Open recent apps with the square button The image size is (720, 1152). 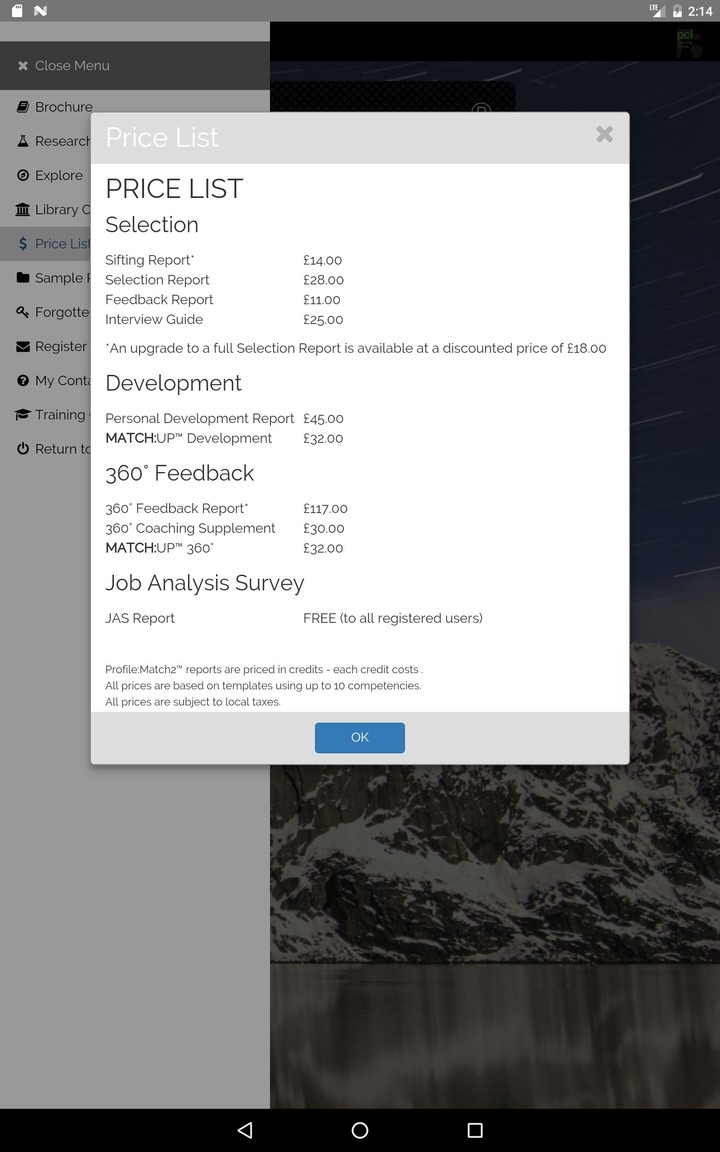pos(474,1130)
